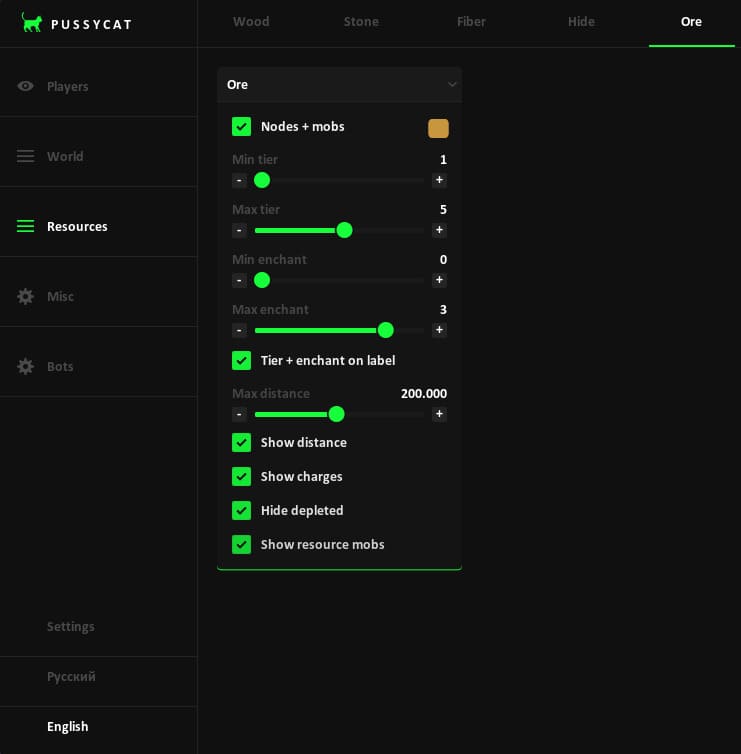741x754 pixels.
Task: Decrease Min tier with minus button
Action: tap(239, 180)
